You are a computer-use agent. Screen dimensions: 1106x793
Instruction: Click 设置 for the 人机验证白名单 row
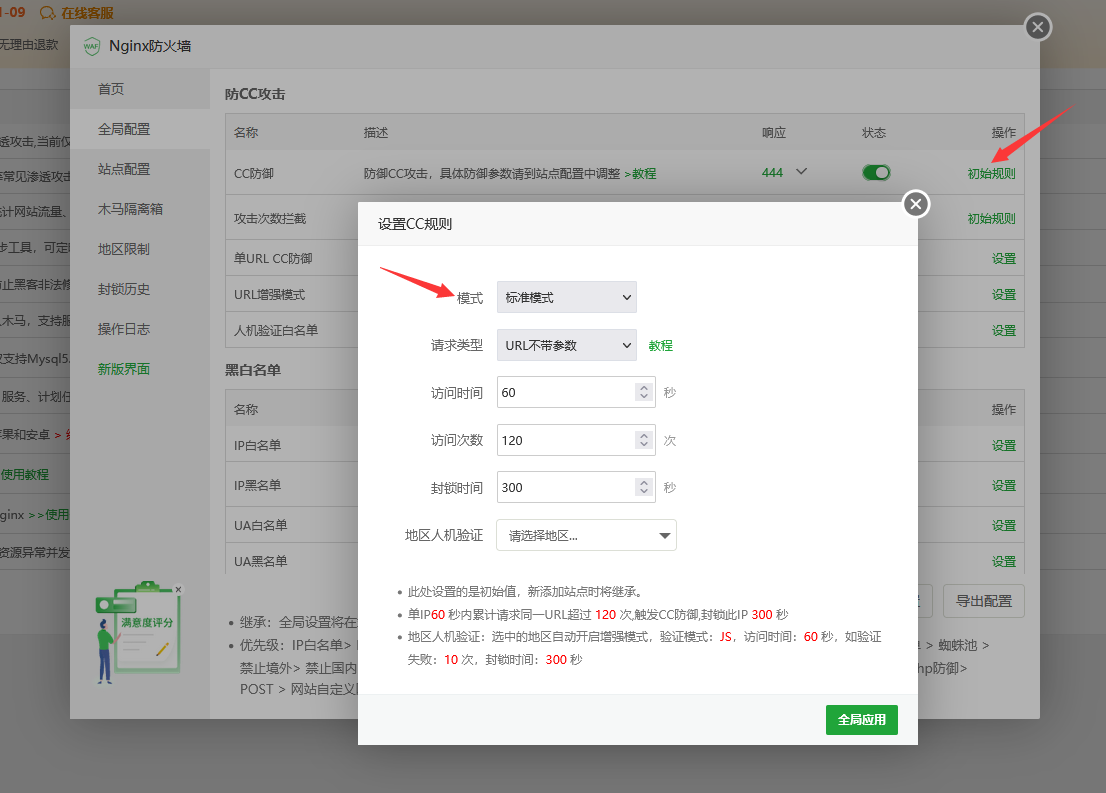[x=1004, y=331]
